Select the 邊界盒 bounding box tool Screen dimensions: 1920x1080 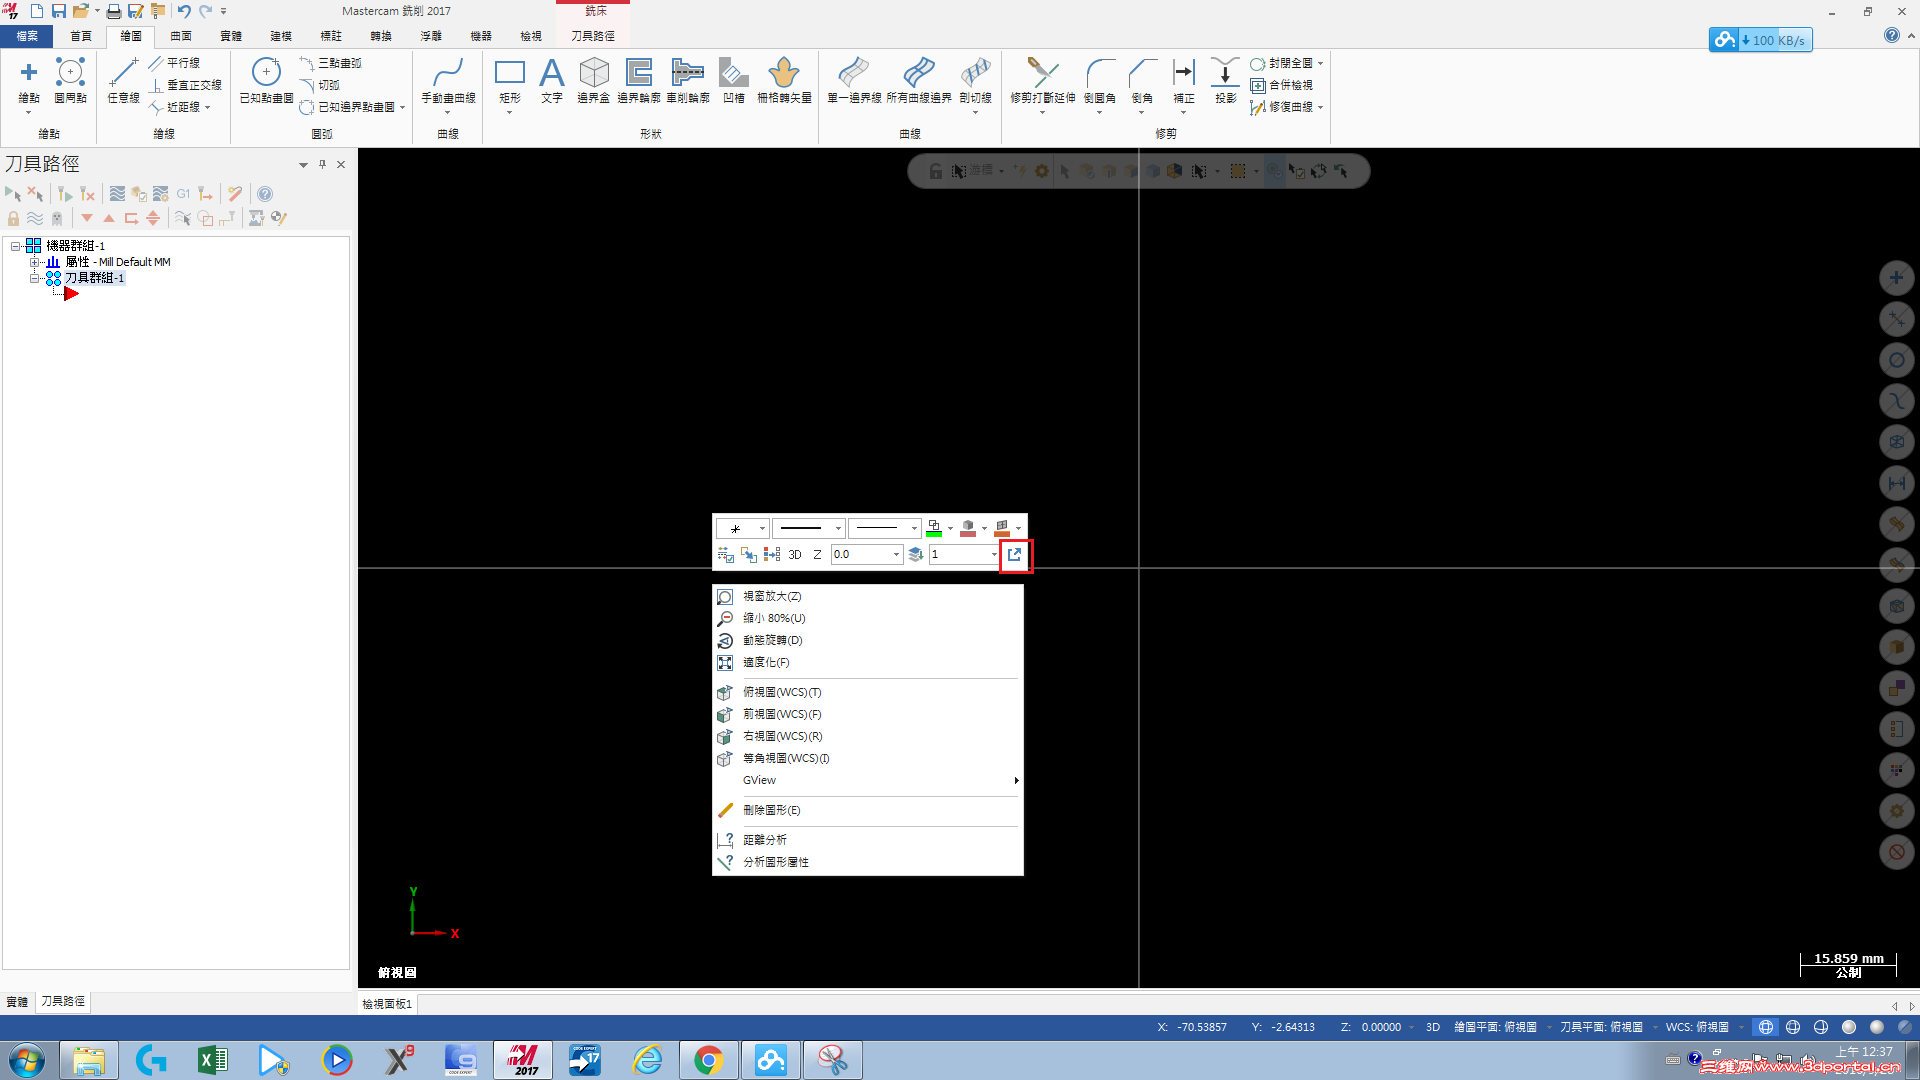tap(593, 80)
